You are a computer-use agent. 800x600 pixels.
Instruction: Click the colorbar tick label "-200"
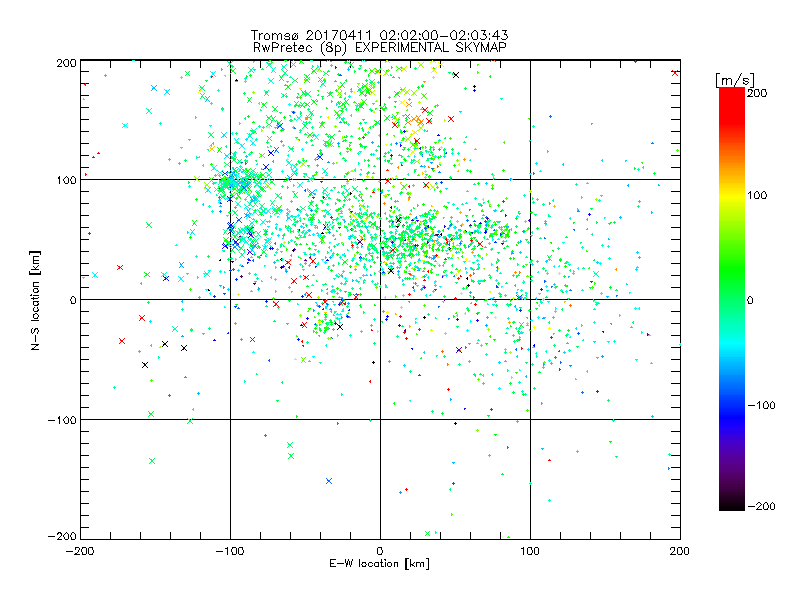[x=761, y=506]
